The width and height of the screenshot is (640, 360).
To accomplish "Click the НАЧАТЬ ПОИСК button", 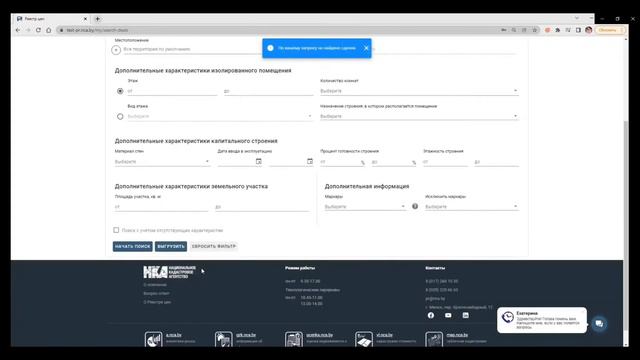I will tap(133, 247).
